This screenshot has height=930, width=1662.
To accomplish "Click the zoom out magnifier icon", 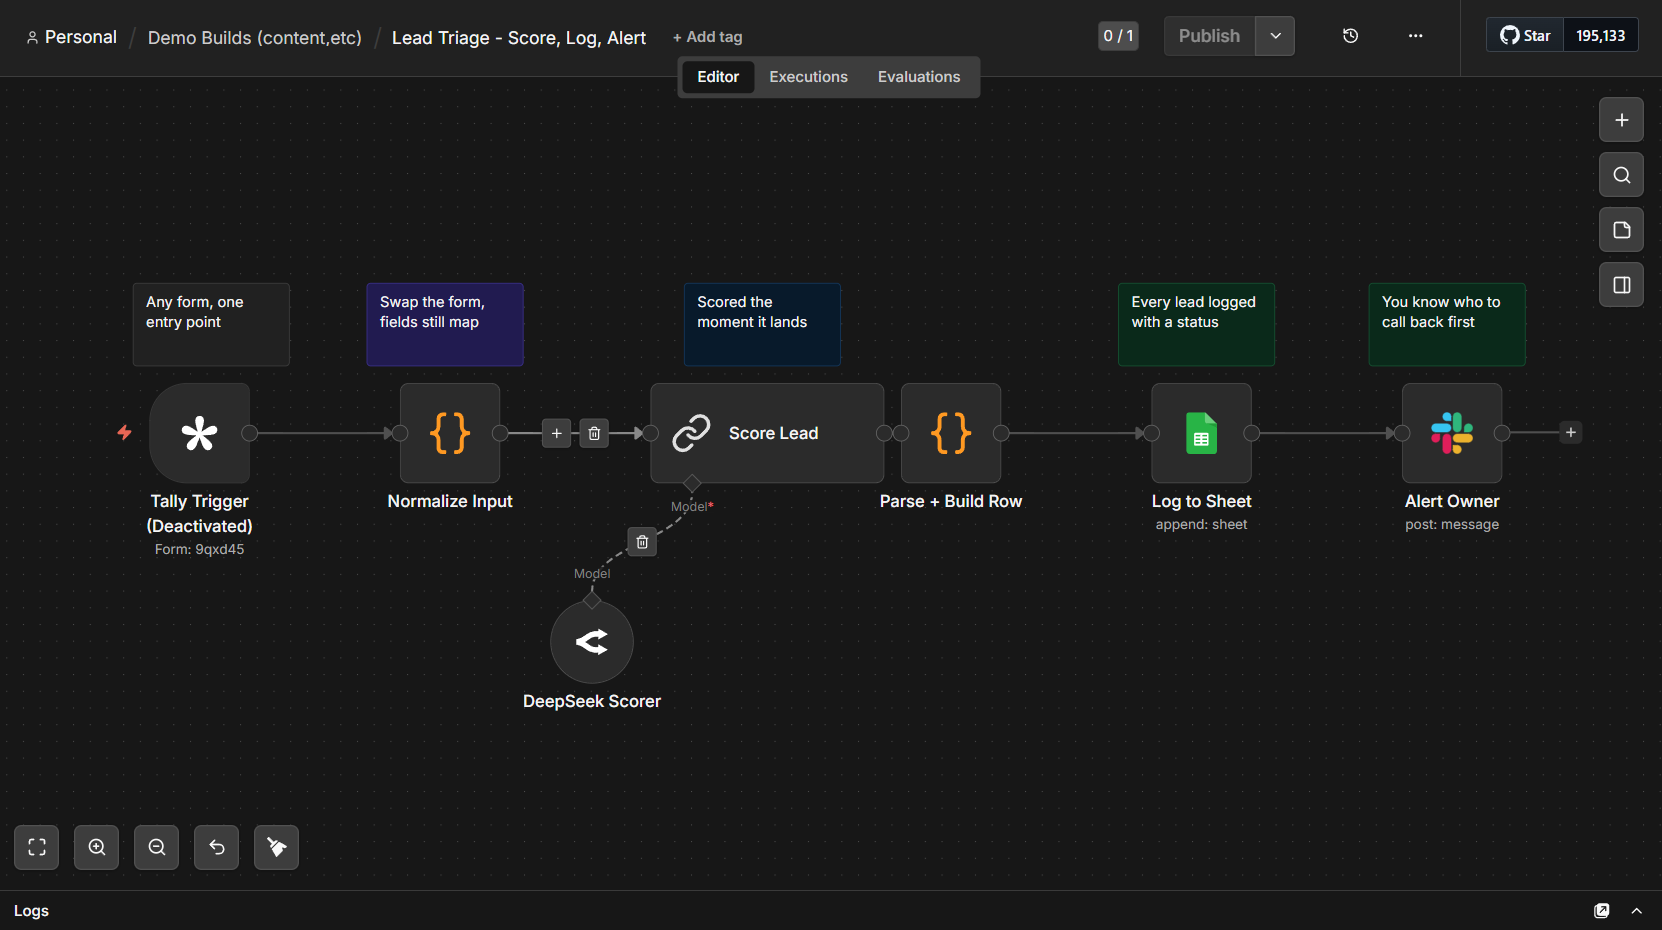I will (x=157, y=847).
